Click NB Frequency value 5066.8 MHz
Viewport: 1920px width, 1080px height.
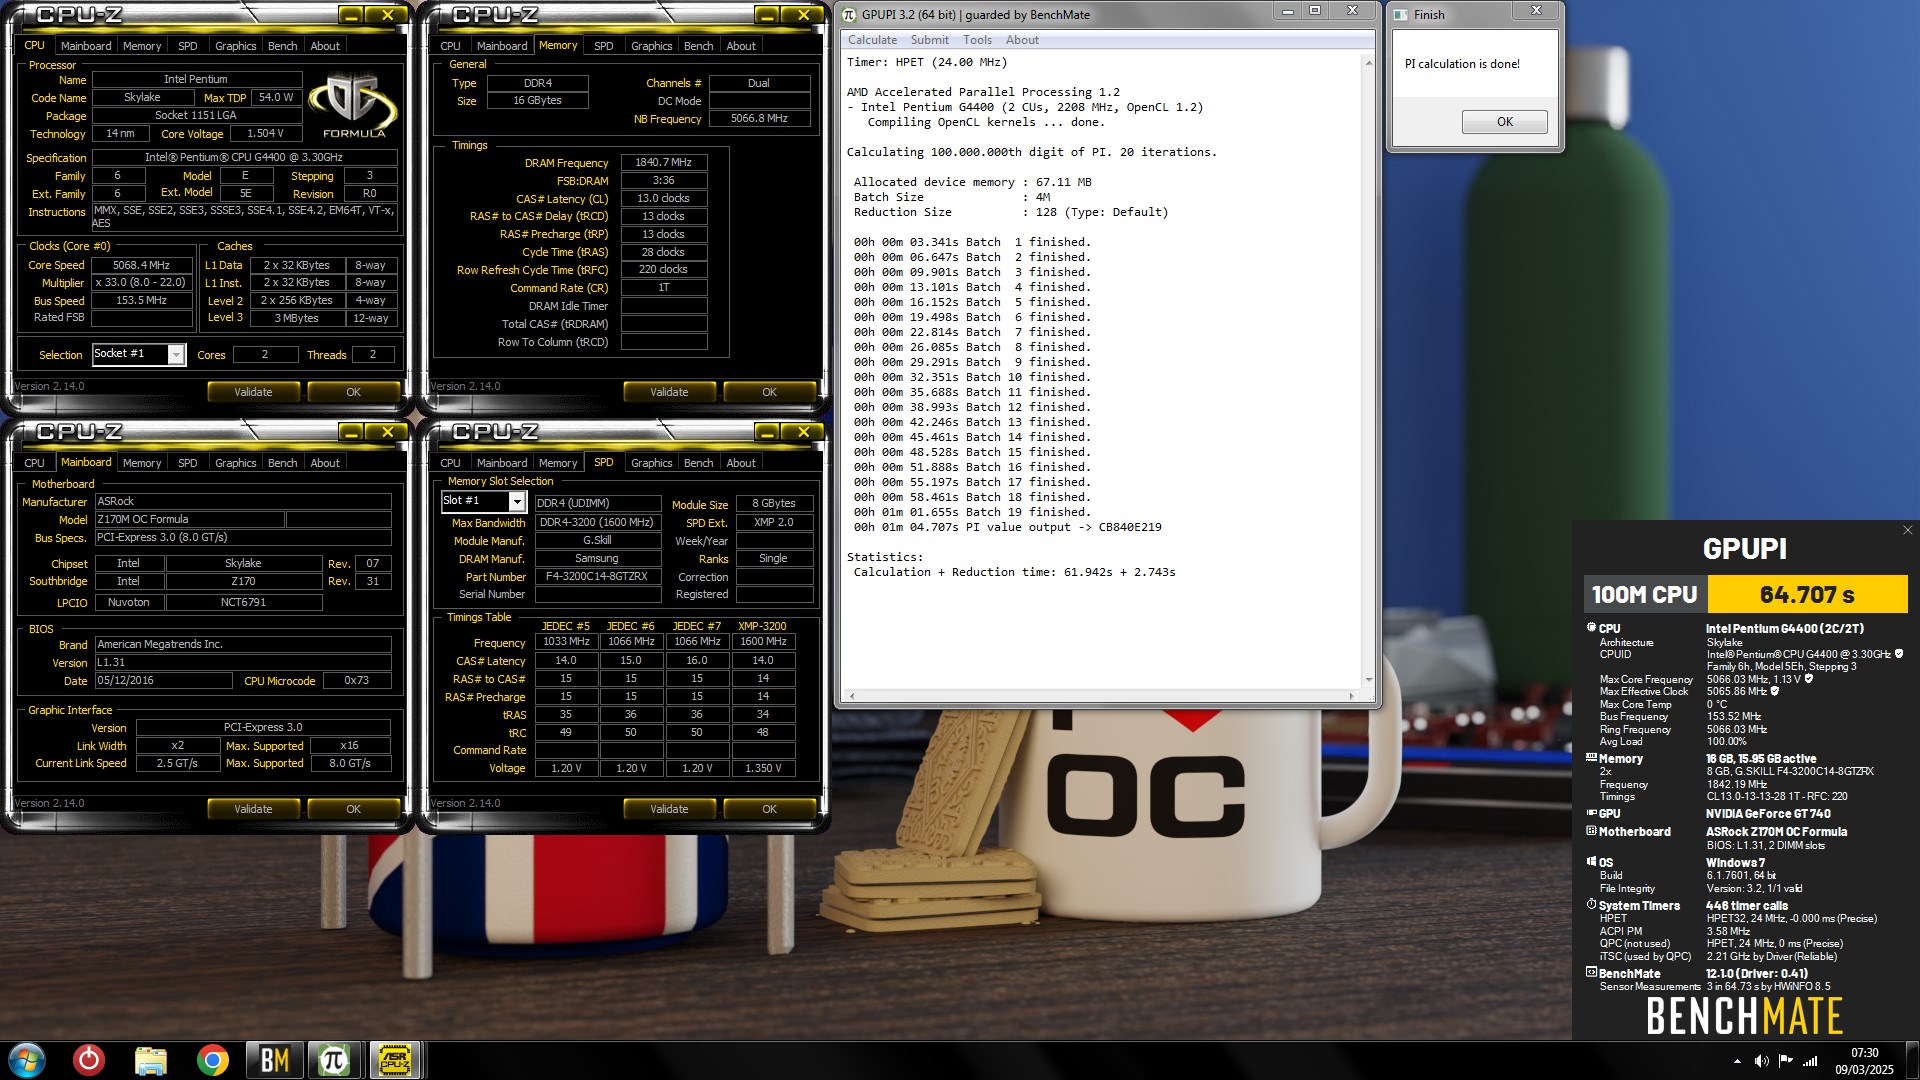[759, 118]
